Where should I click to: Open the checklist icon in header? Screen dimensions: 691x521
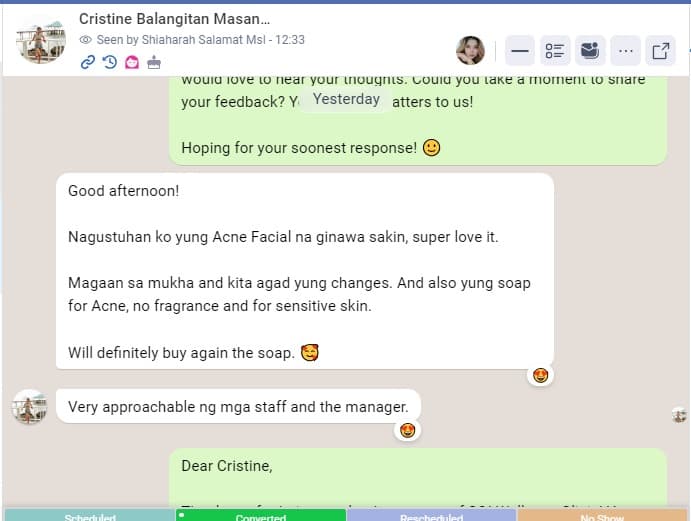point(555,51)
